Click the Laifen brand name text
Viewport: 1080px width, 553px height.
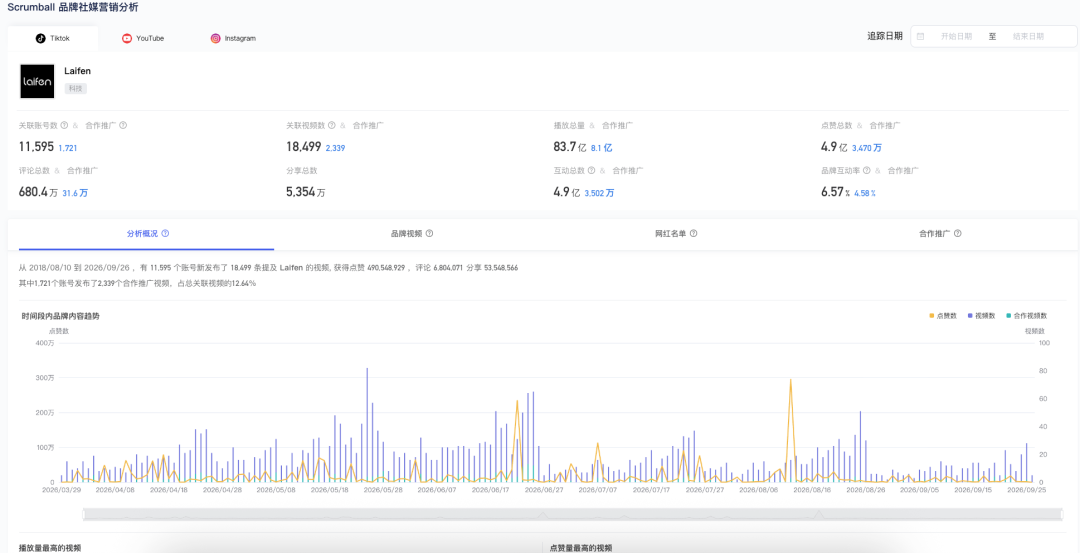(x=77, y=71)
